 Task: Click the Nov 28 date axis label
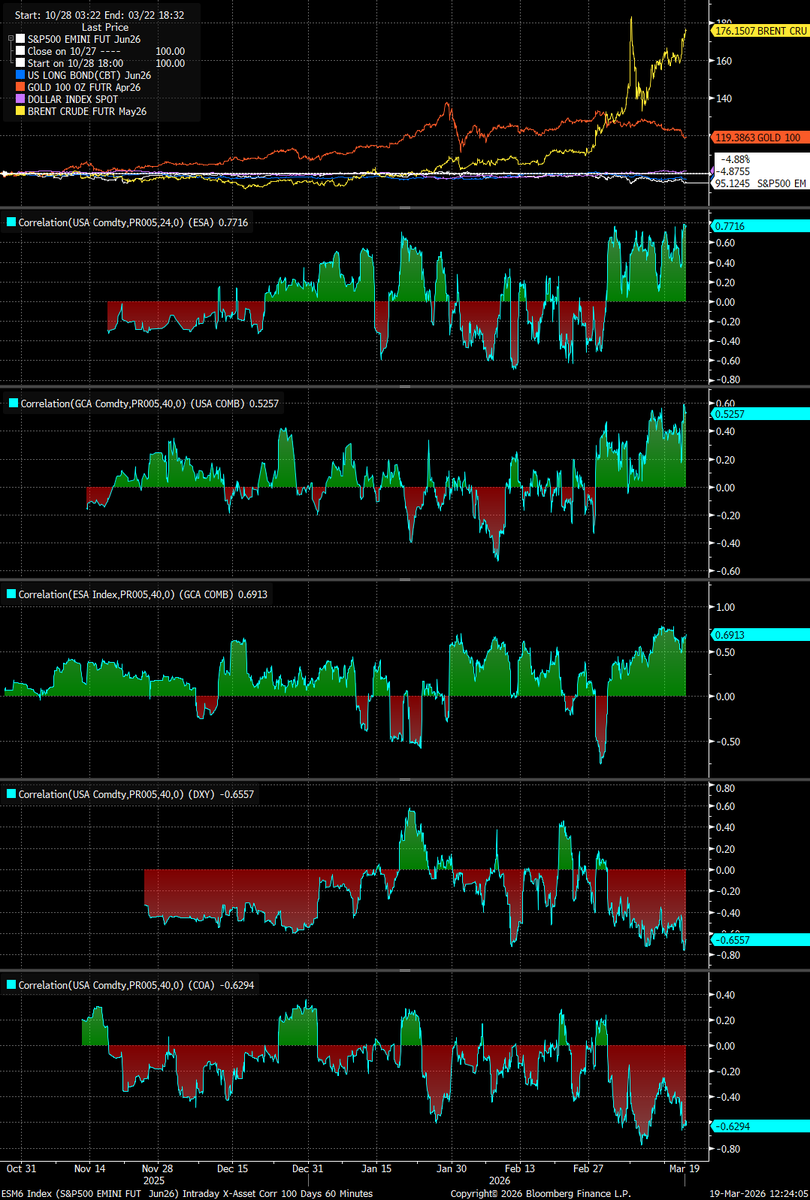click(158, 1167)
